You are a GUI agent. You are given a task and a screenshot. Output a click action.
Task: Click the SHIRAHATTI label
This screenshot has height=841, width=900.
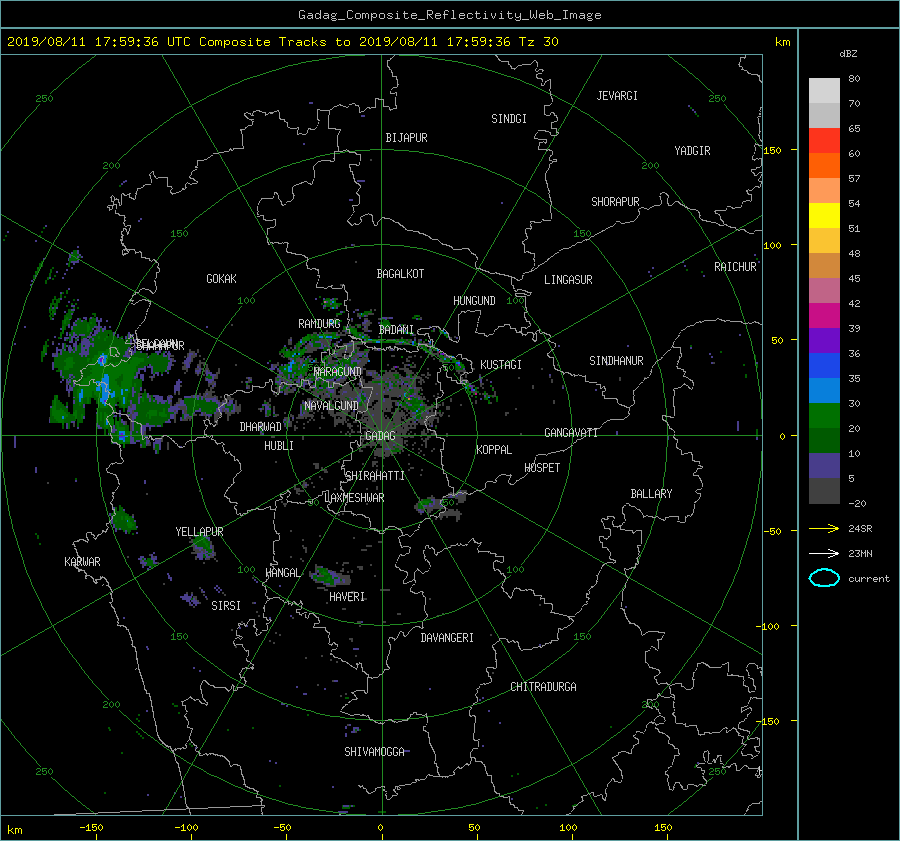pyautogui.click(x=375, y=476)
